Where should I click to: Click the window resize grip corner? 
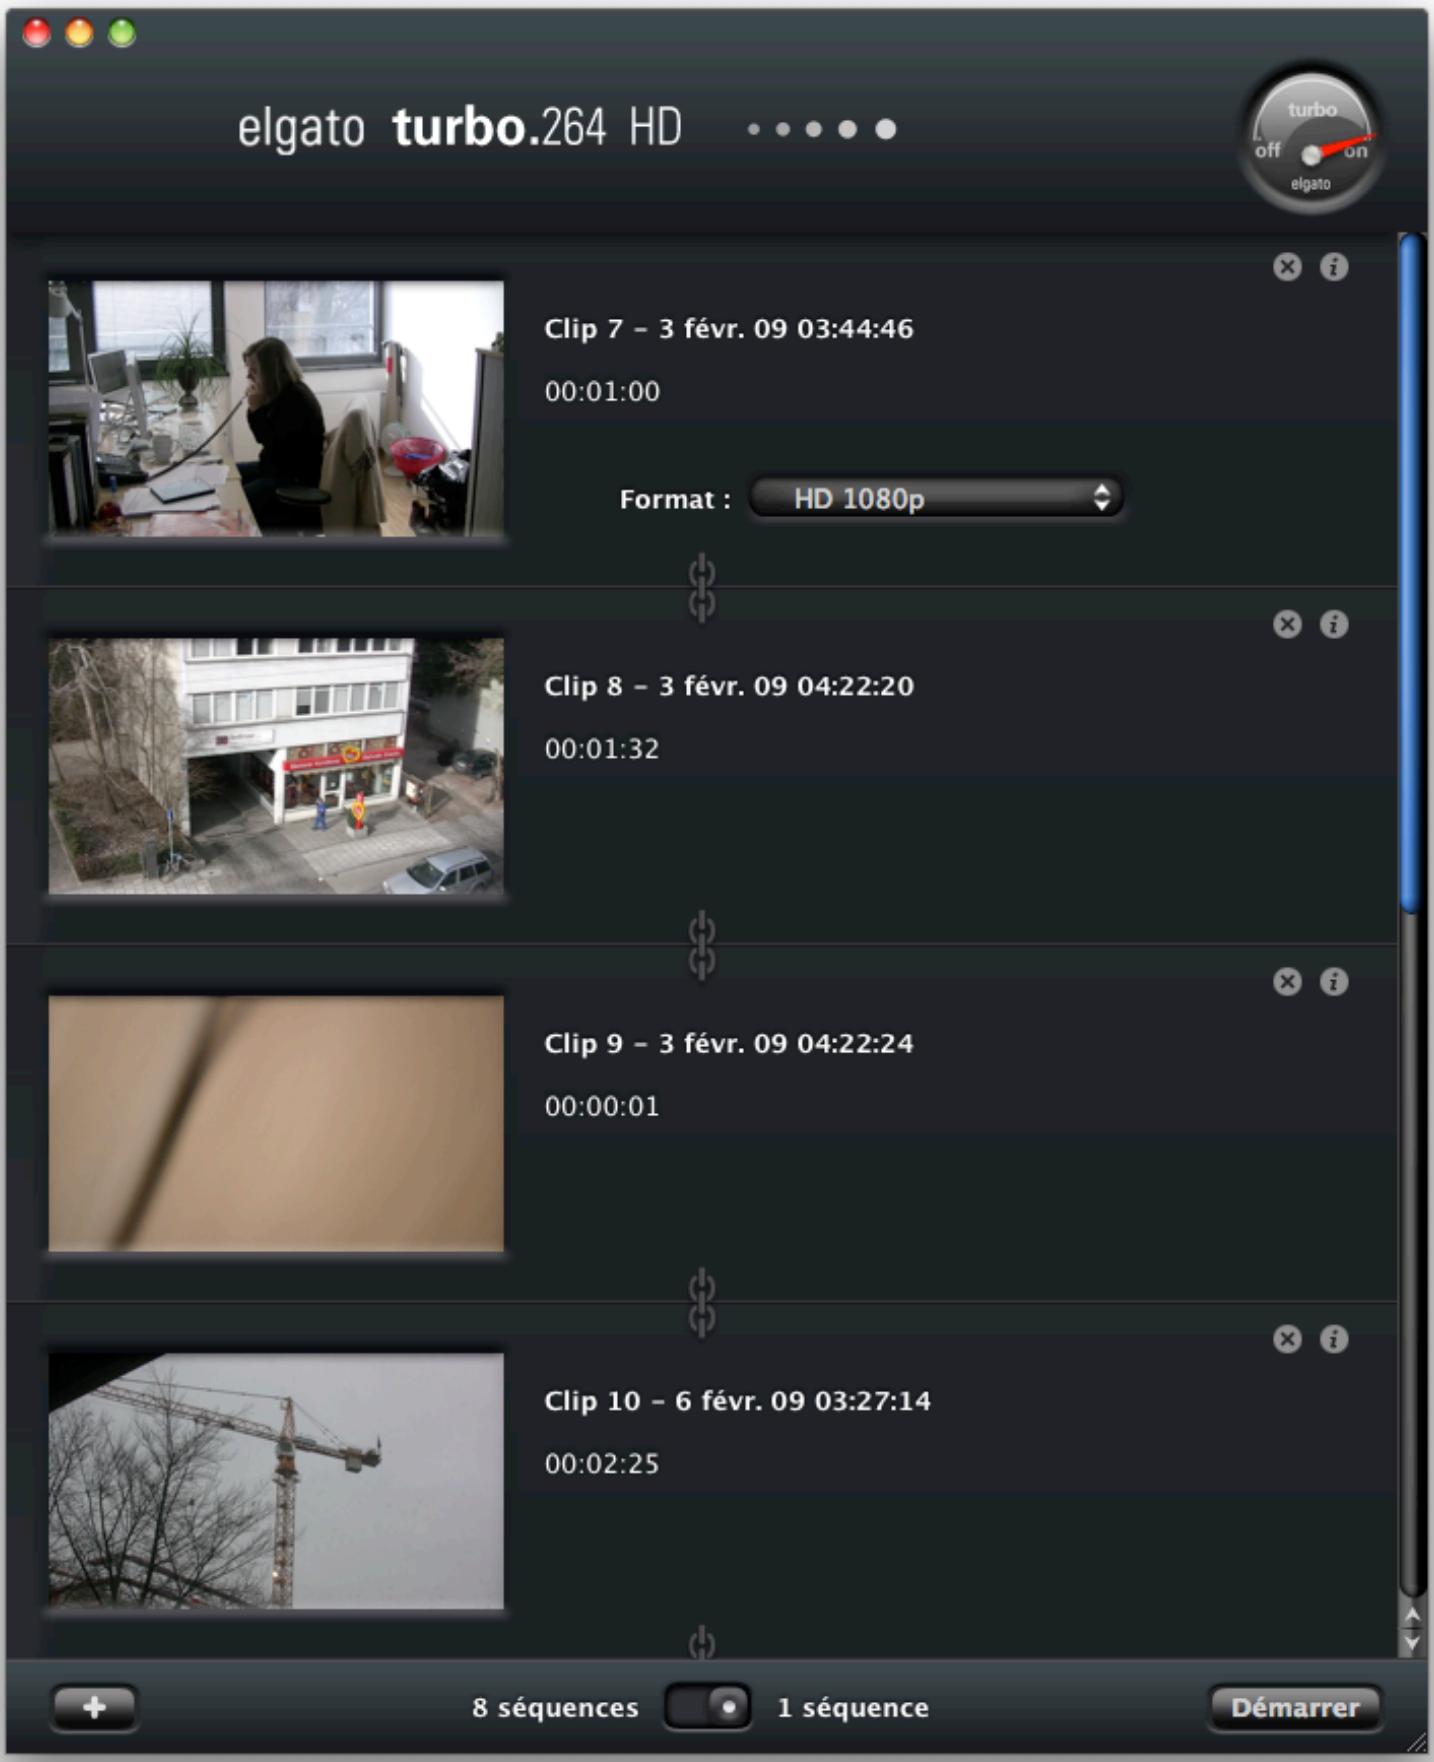click(x=1416, y=1743)
